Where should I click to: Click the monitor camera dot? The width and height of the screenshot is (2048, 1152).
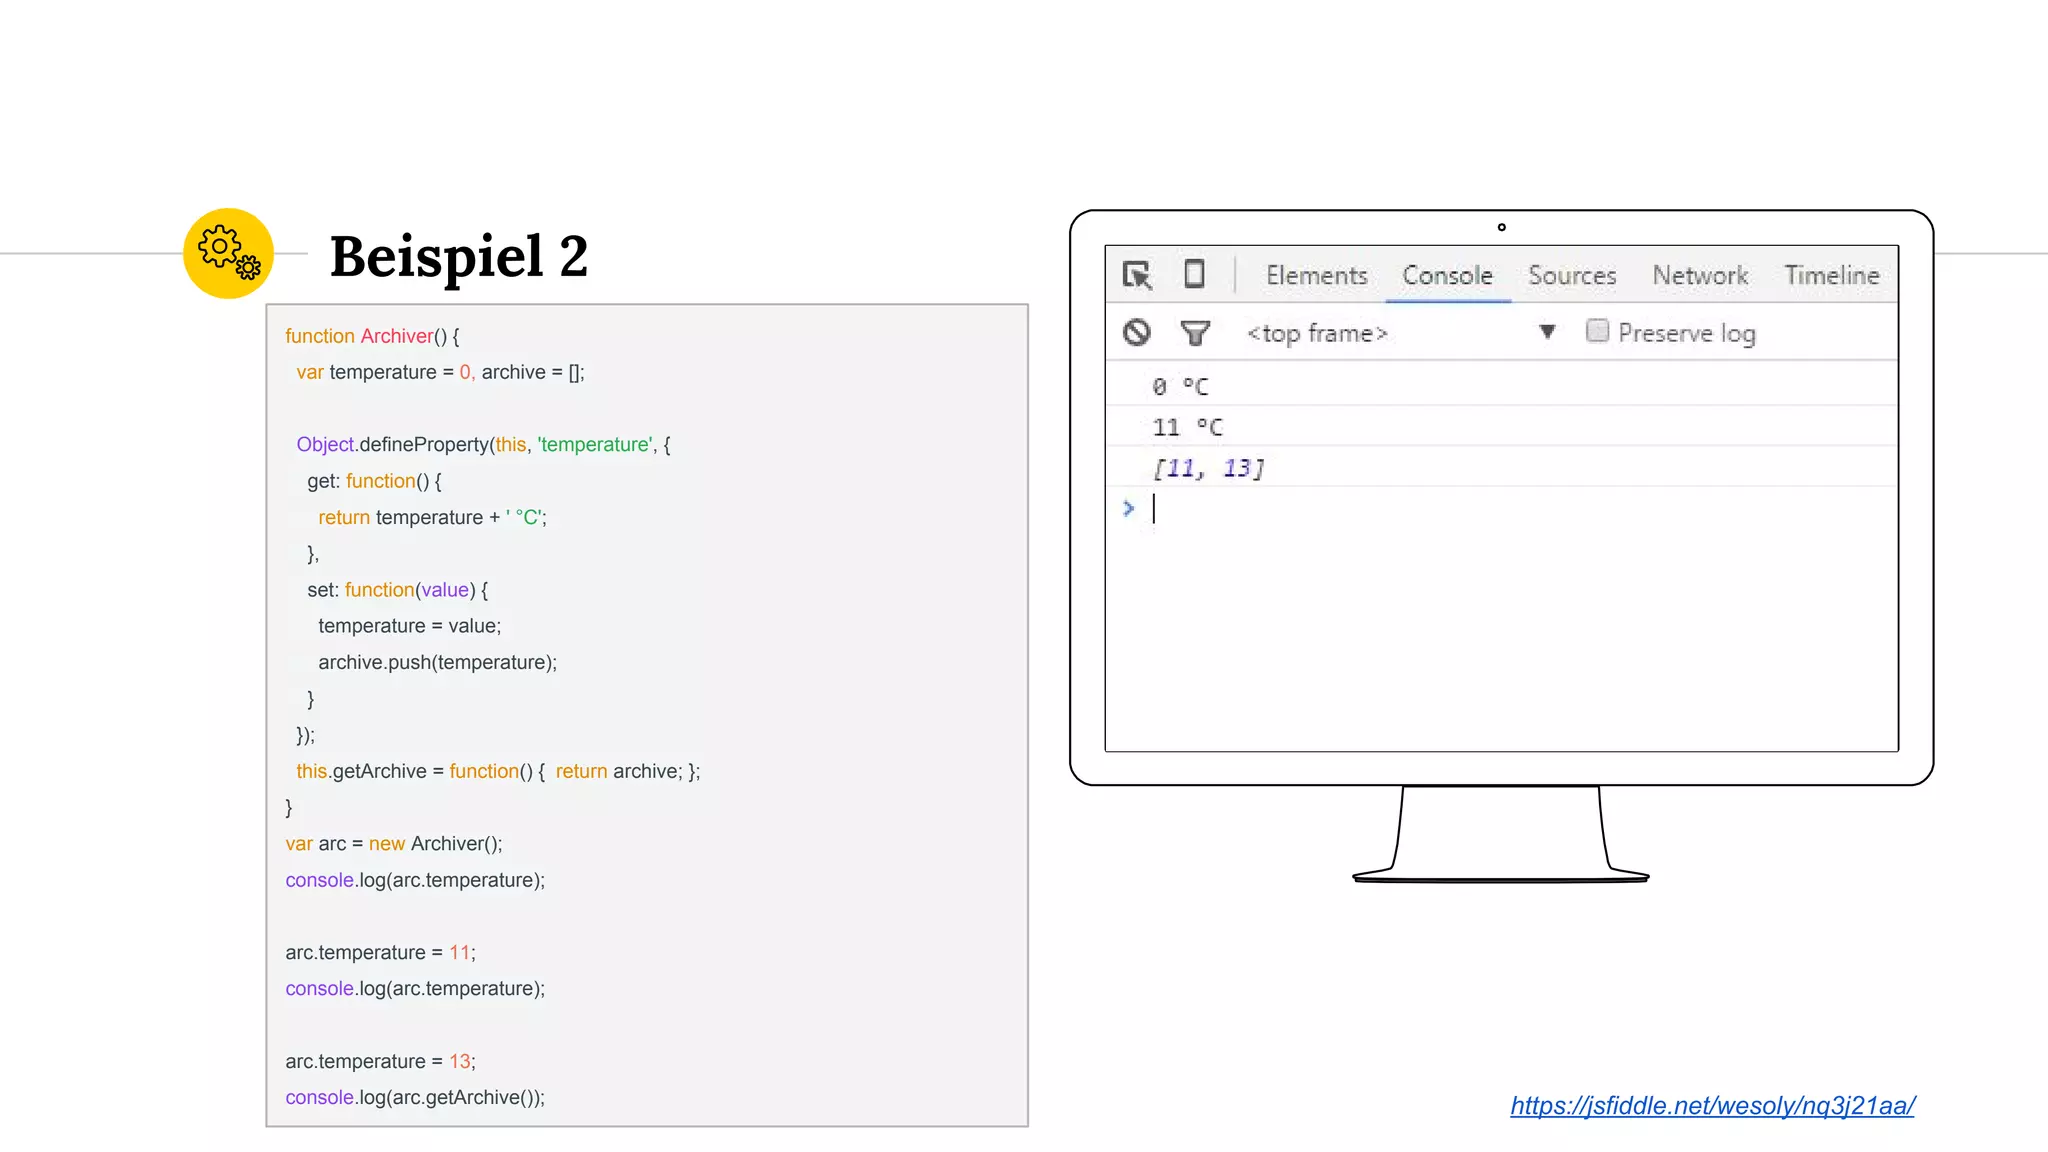[x=1501, y=227]
